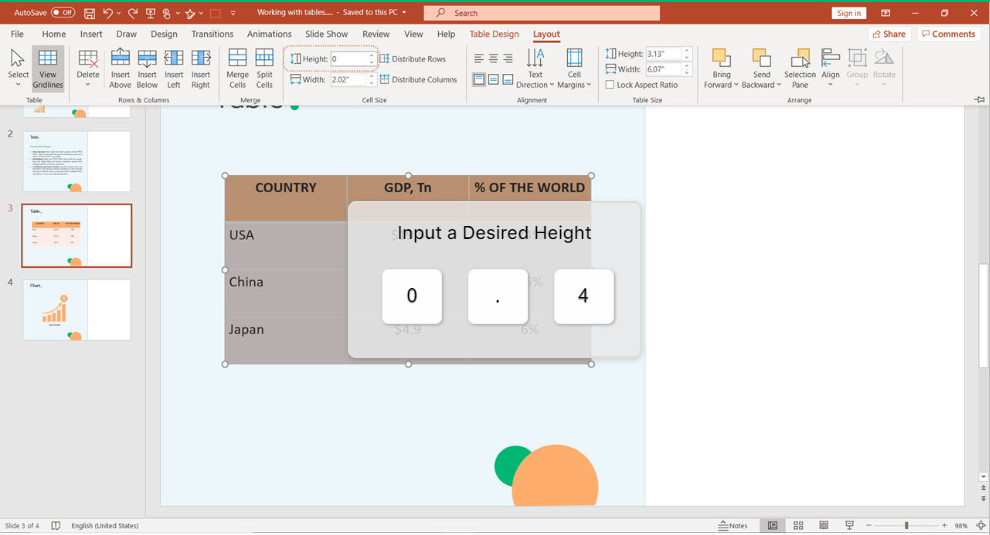Align text to bottom of cell
This screenshot has height=535, width=990.
point(508,80)
